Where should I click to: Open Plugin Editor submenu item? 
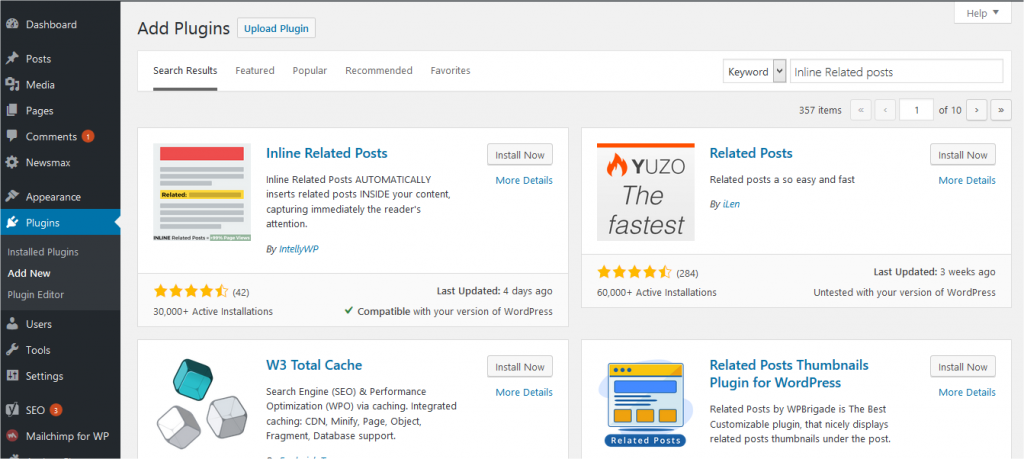[36, 294]
